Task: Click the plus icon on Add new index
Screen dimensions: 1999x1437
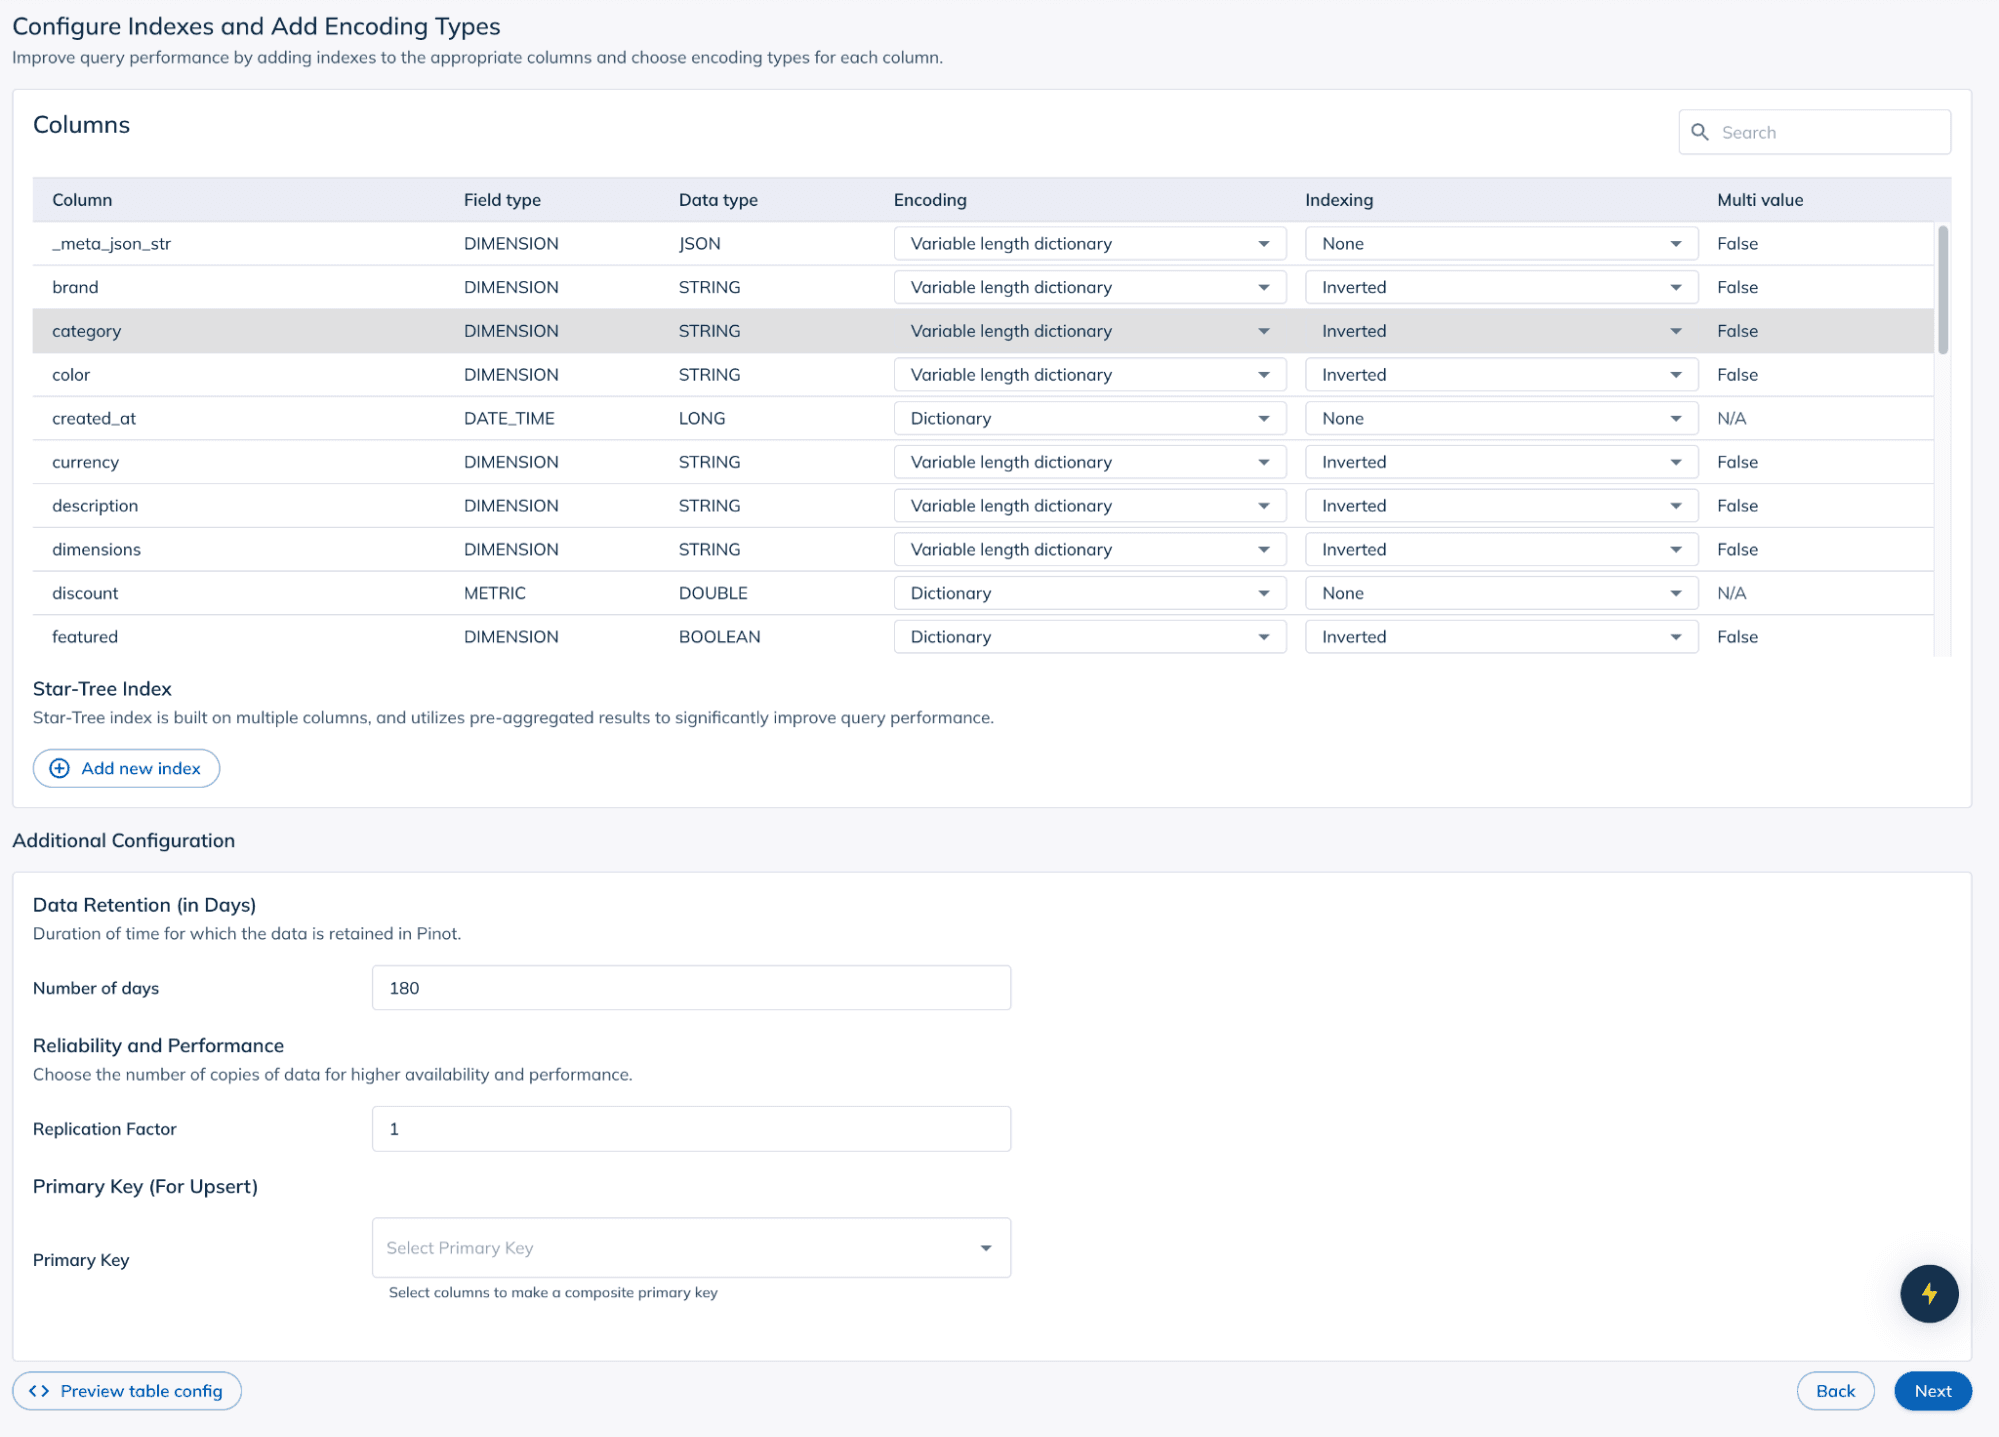Action: point(59,768)
